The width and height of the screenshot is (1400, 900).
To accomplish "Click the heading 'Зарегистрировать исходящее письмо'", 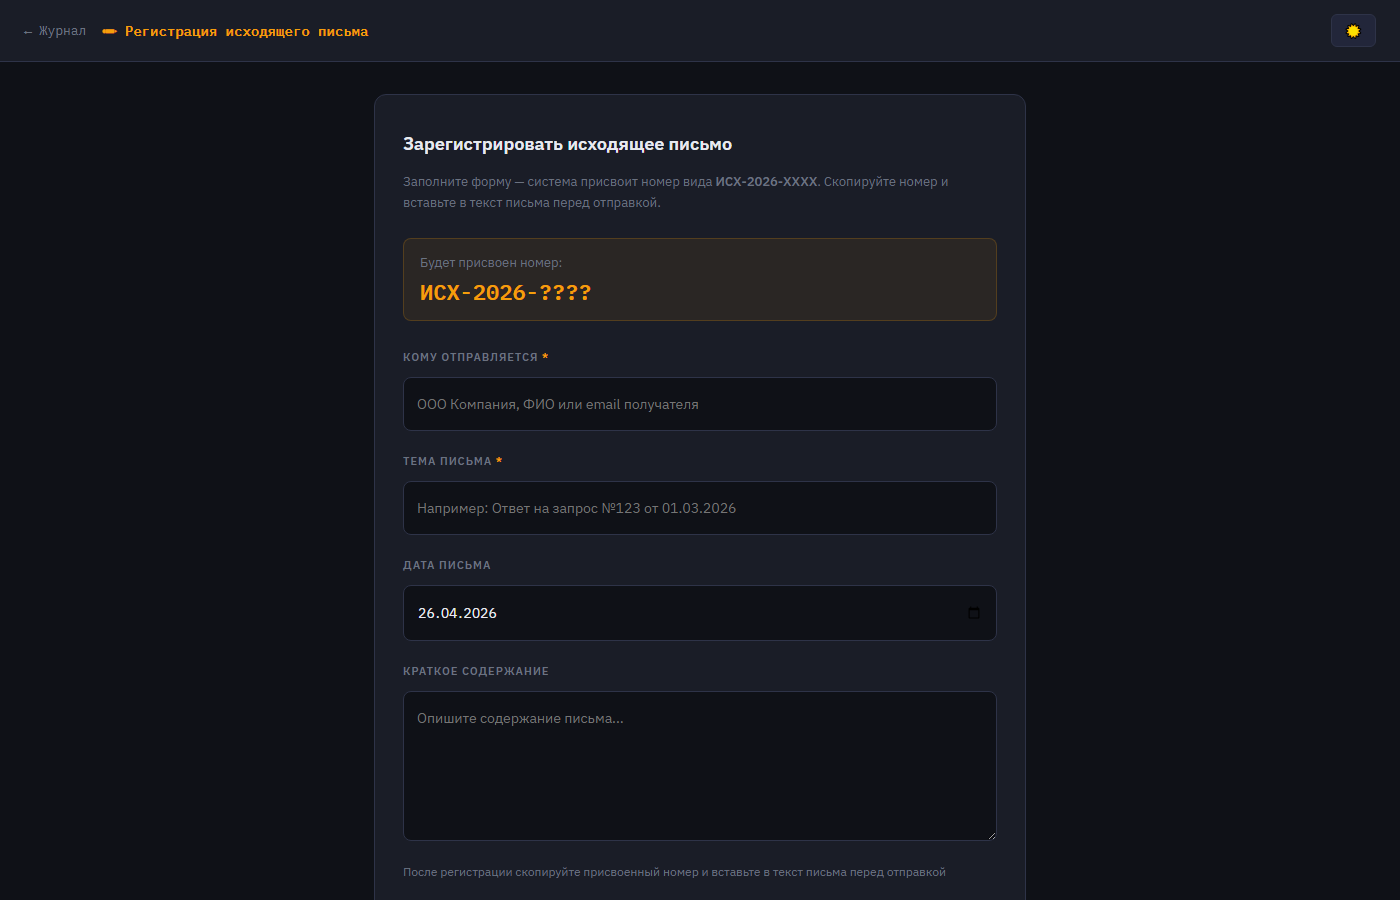I will click(567, 144).
